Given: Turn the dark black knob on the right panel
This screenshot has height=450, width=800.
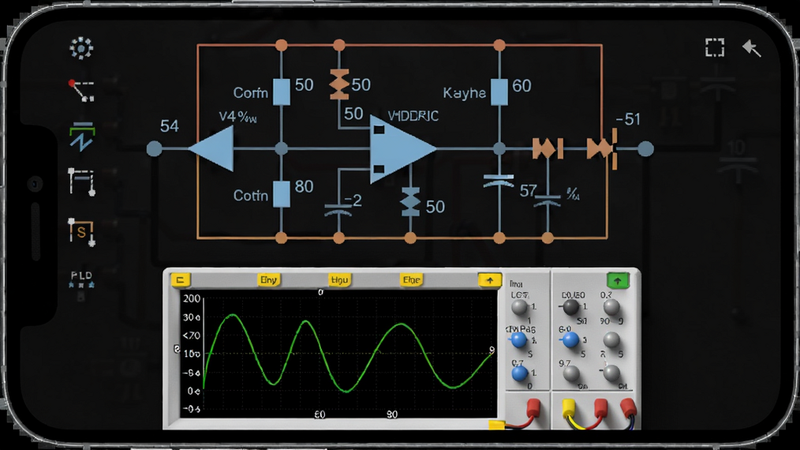Looking at the screenshot, I should coord(569,307).
